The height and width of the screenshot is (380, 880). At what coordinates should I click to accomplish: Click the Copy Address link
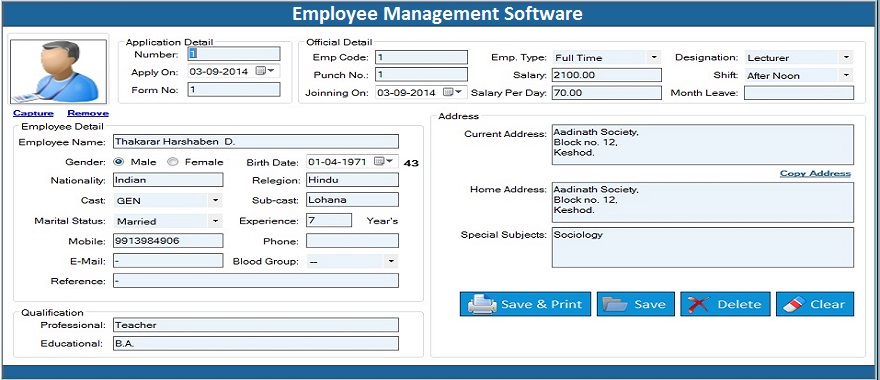coord(815,173)
